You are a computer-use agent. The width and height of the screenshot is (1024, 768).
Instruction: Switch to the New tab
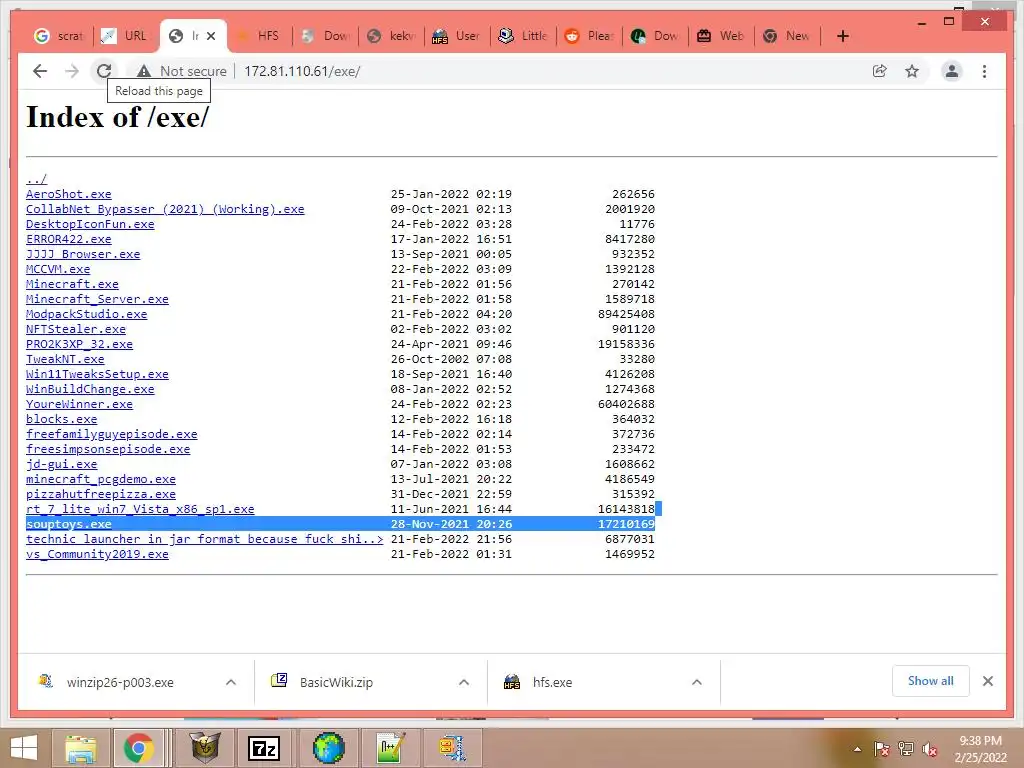tap(786, 36)
